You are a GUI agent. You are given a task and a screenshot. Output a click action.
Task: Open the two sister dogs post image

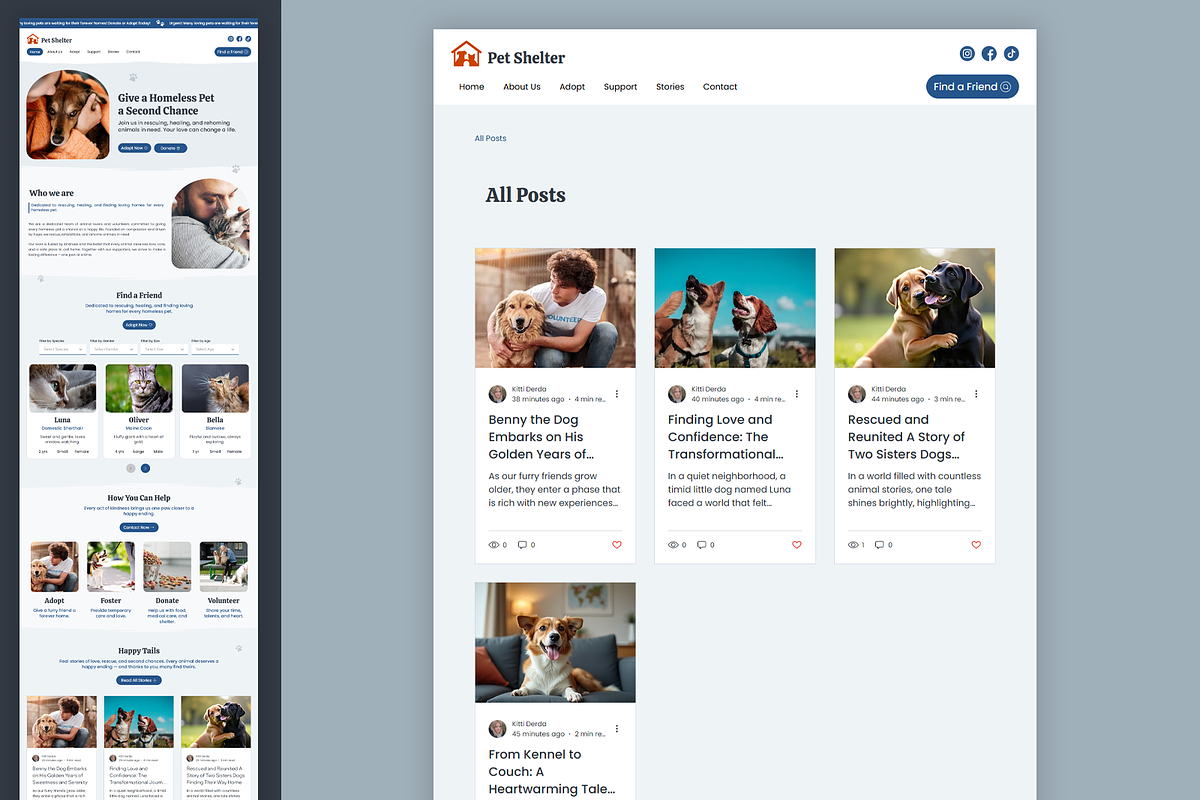click(x=915, y=308)
